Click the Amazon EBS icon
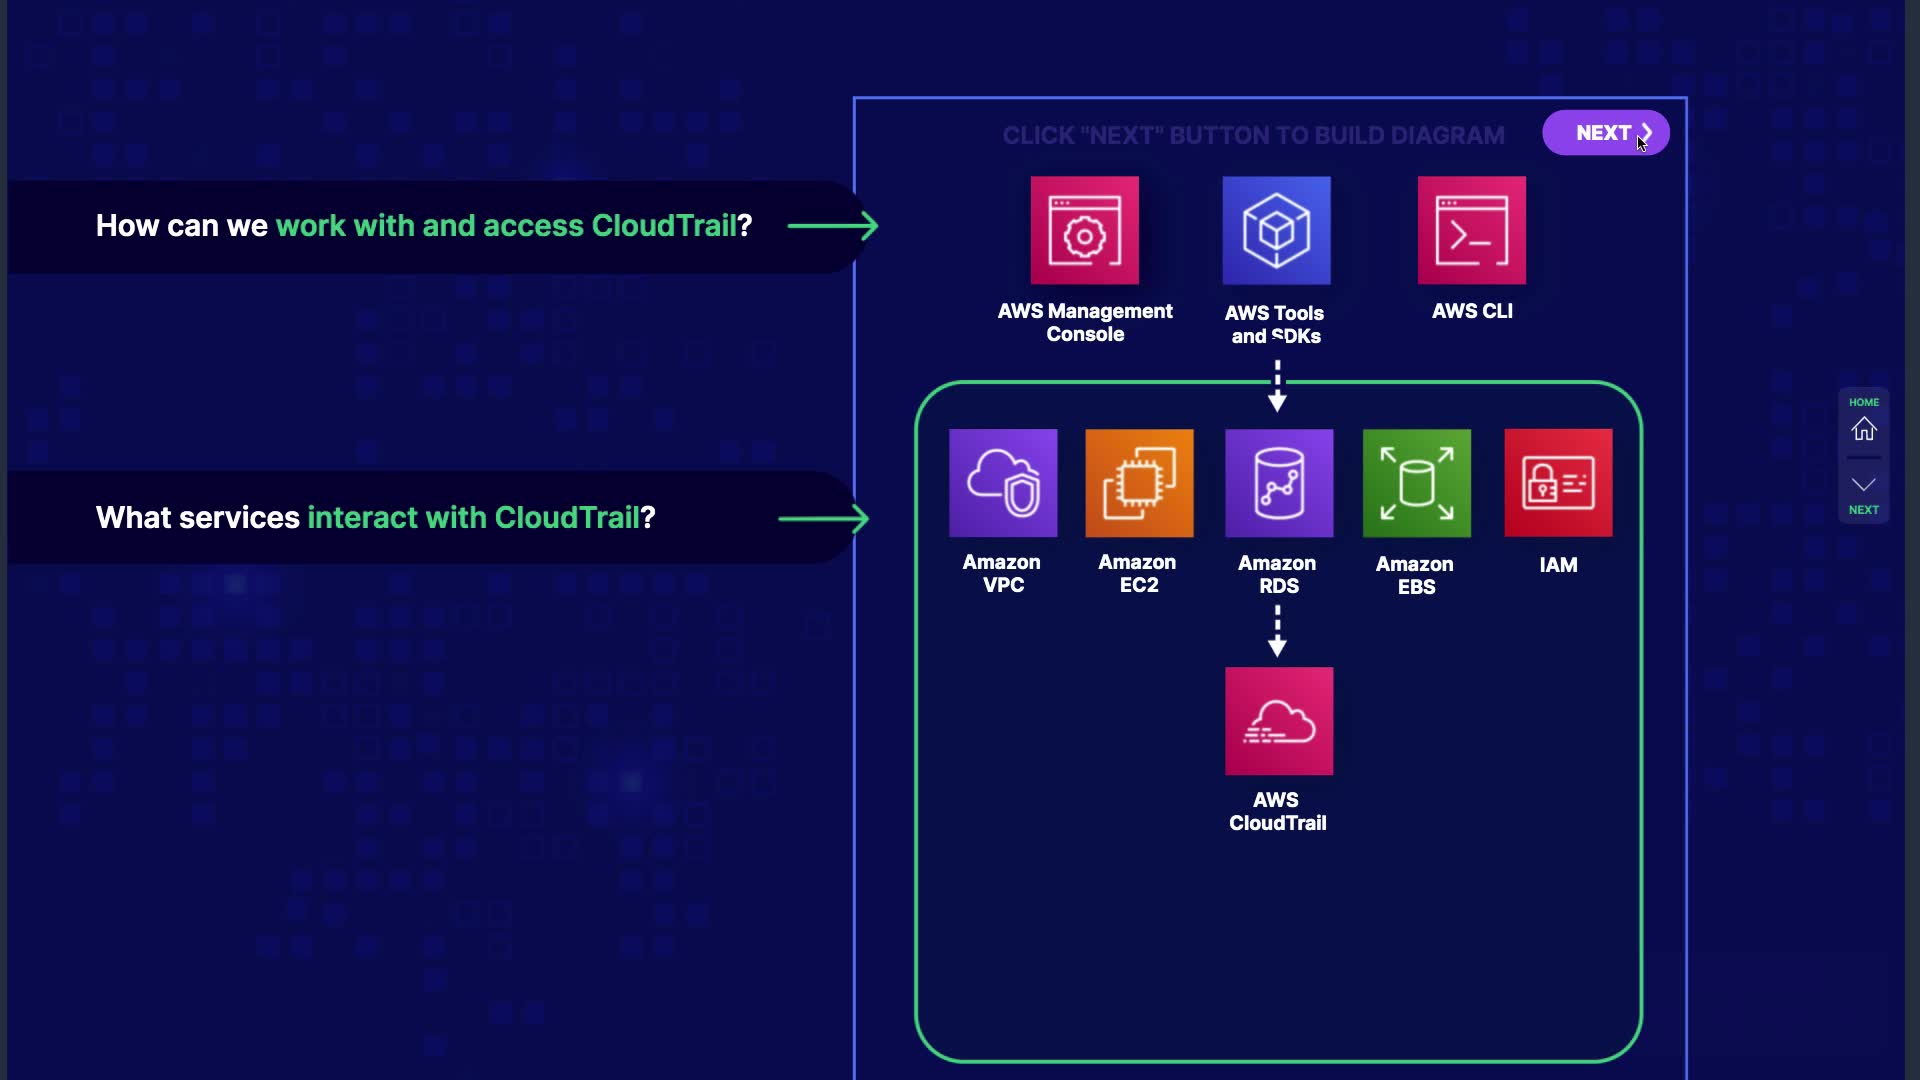Image resolution: width=1920 pixels, height=1080 pixels. click(1416, 483)
